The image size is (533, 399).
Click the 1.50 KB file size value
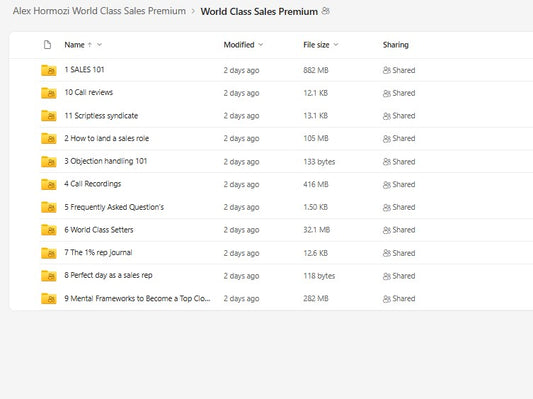coord(315,207)
